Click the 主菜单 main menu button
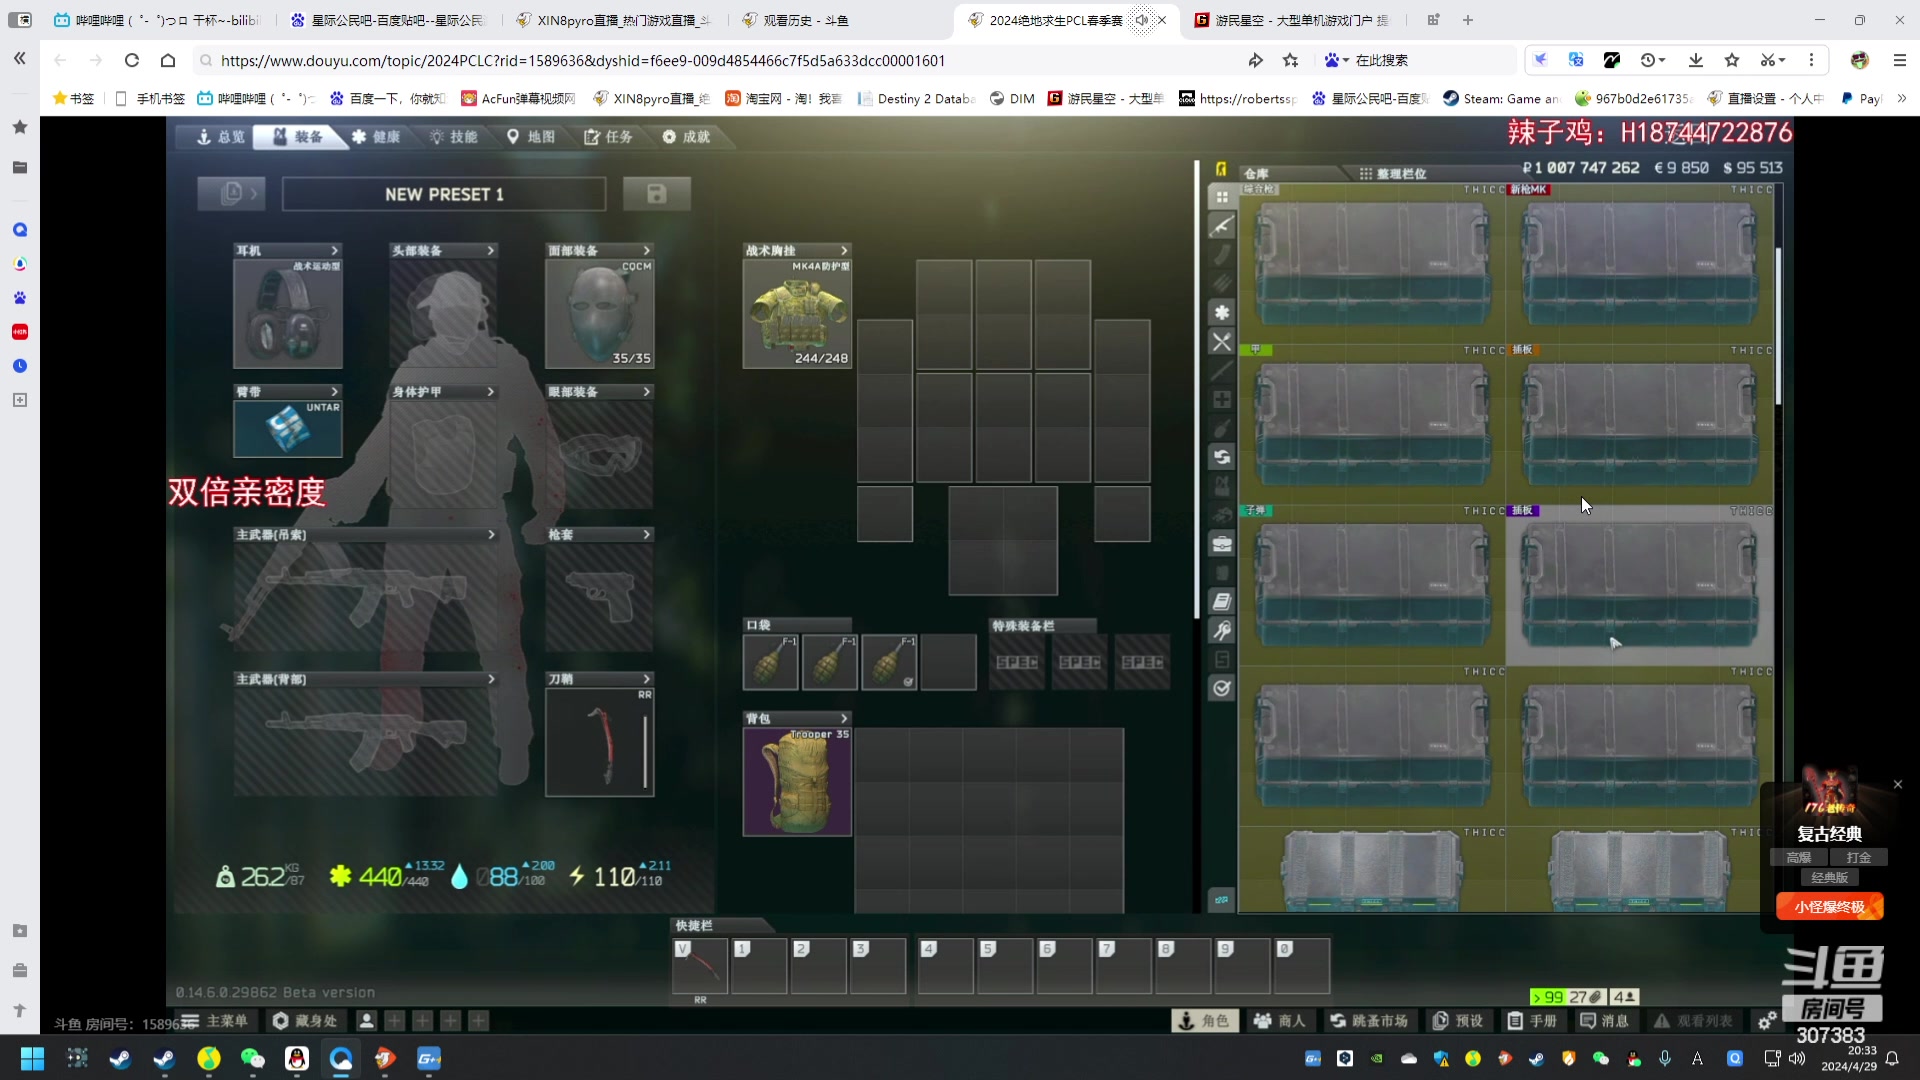This screenshot has height=1080, width=1920. coord(218,1021)
